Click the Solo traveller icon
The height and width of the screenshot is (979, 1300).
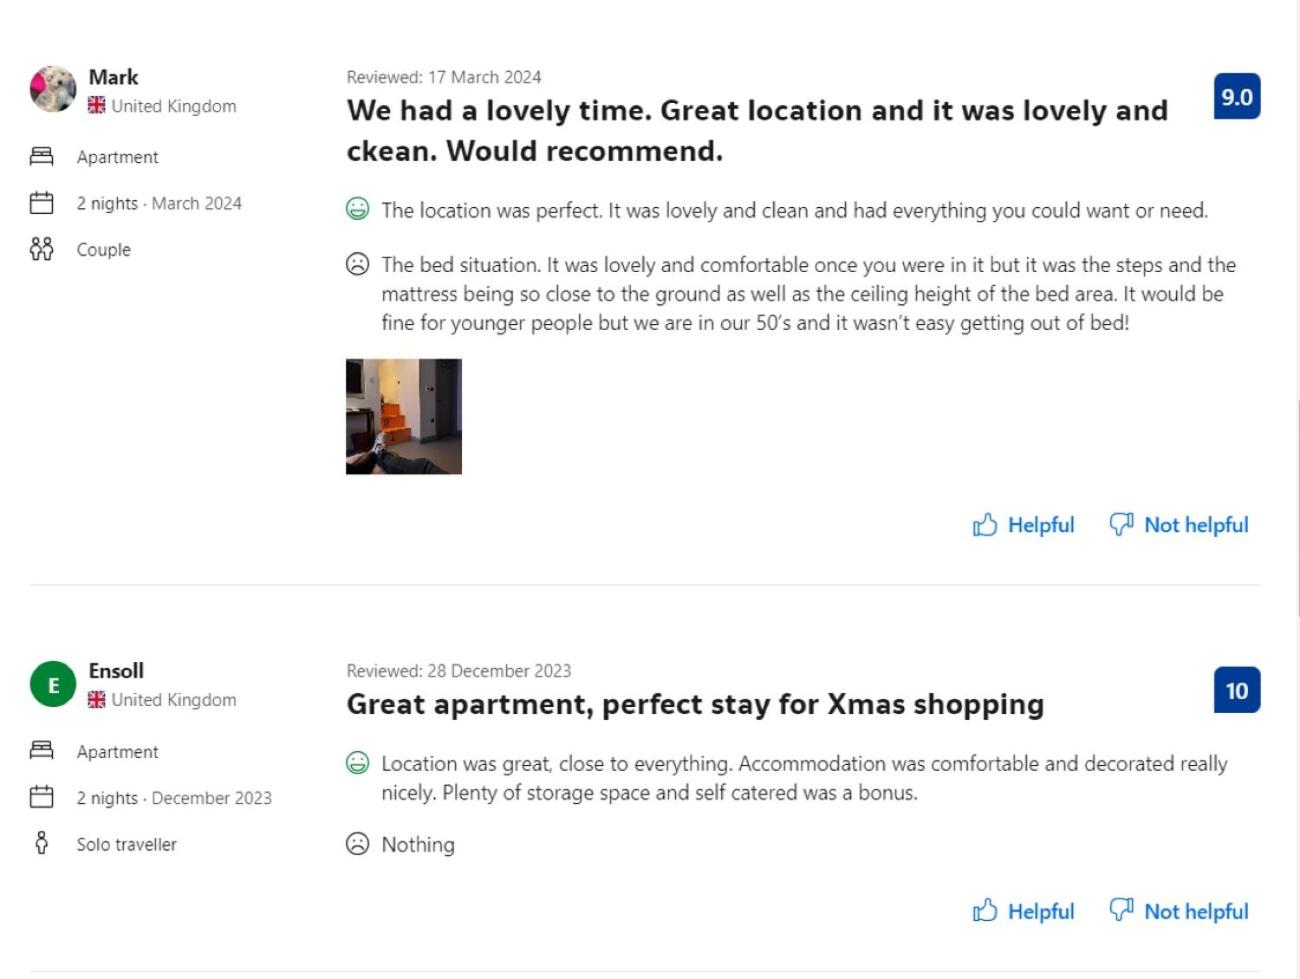41,843
